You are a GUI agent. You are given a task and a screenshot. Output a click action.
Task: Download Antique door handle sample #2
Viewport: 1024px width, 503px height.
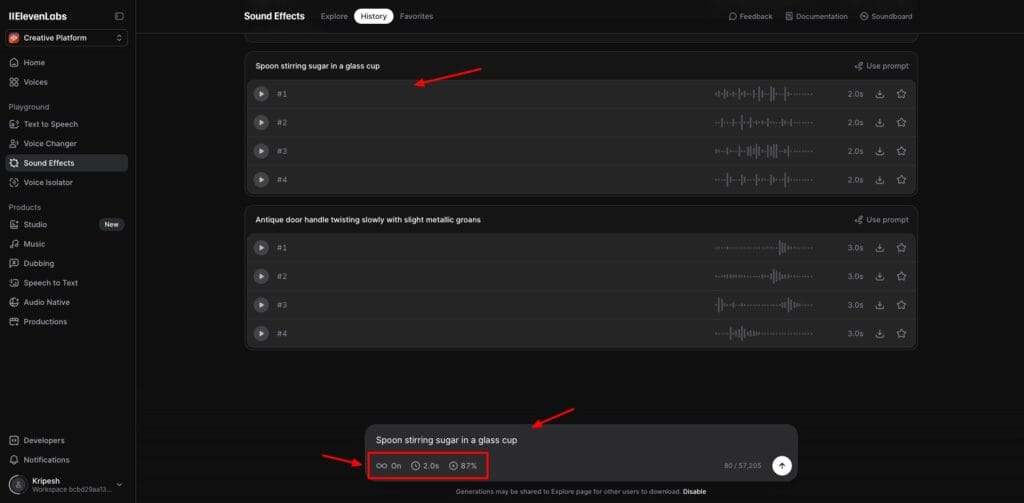[x=880, y=276]
